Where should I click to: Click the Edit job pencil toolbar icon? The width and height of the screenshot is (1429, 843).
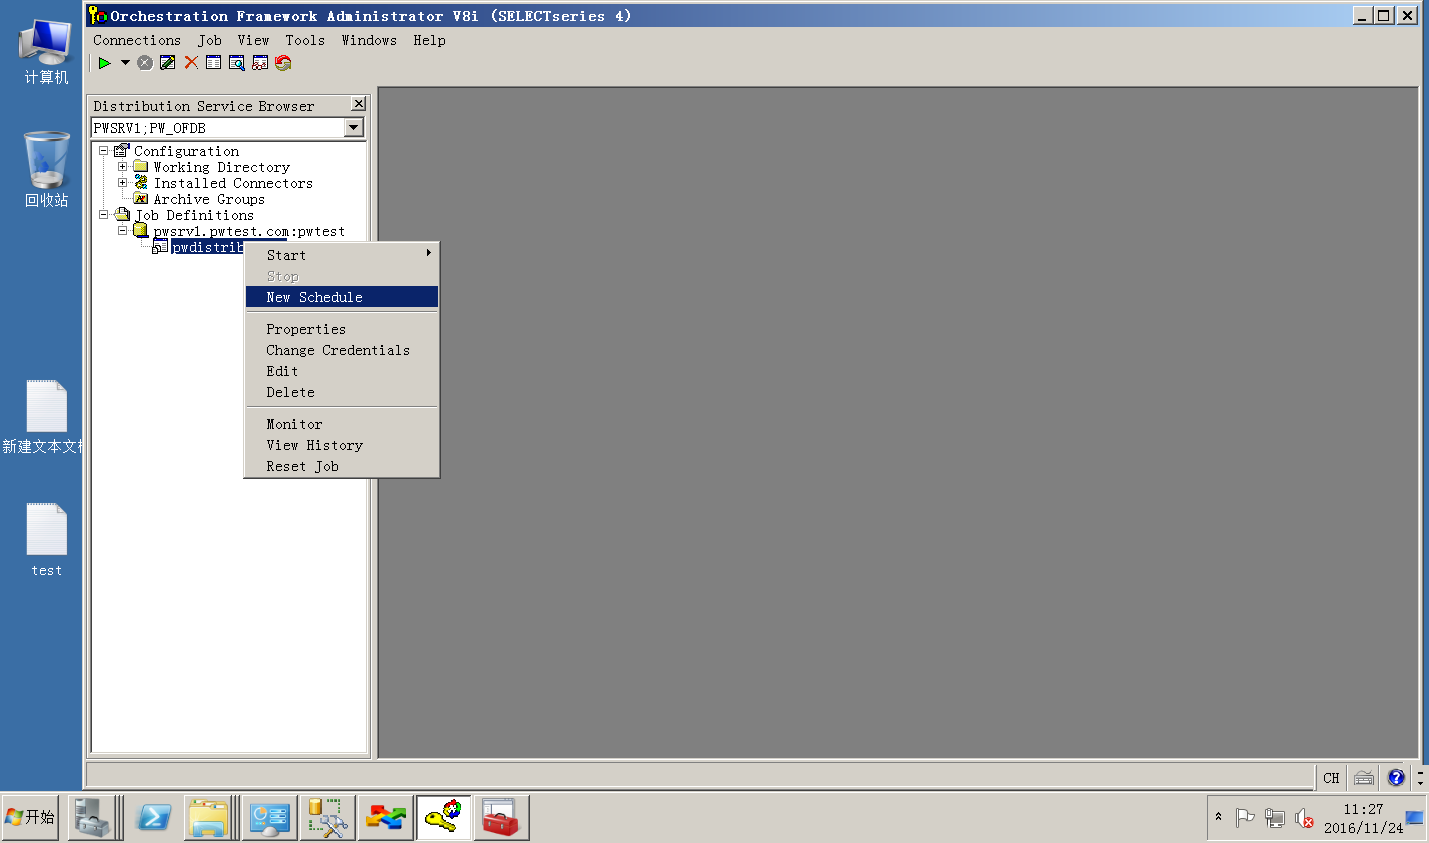168,63
